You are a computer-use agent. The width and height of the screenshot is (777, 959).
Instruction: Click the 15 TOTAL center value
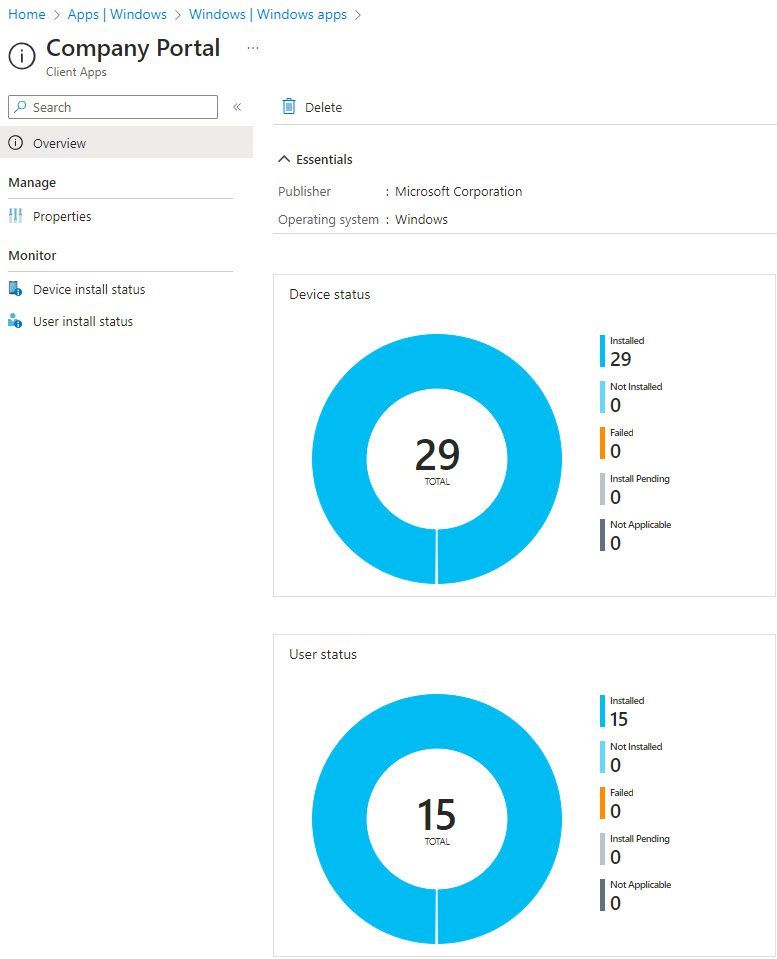pyautogui.click(x=437, y=821)
